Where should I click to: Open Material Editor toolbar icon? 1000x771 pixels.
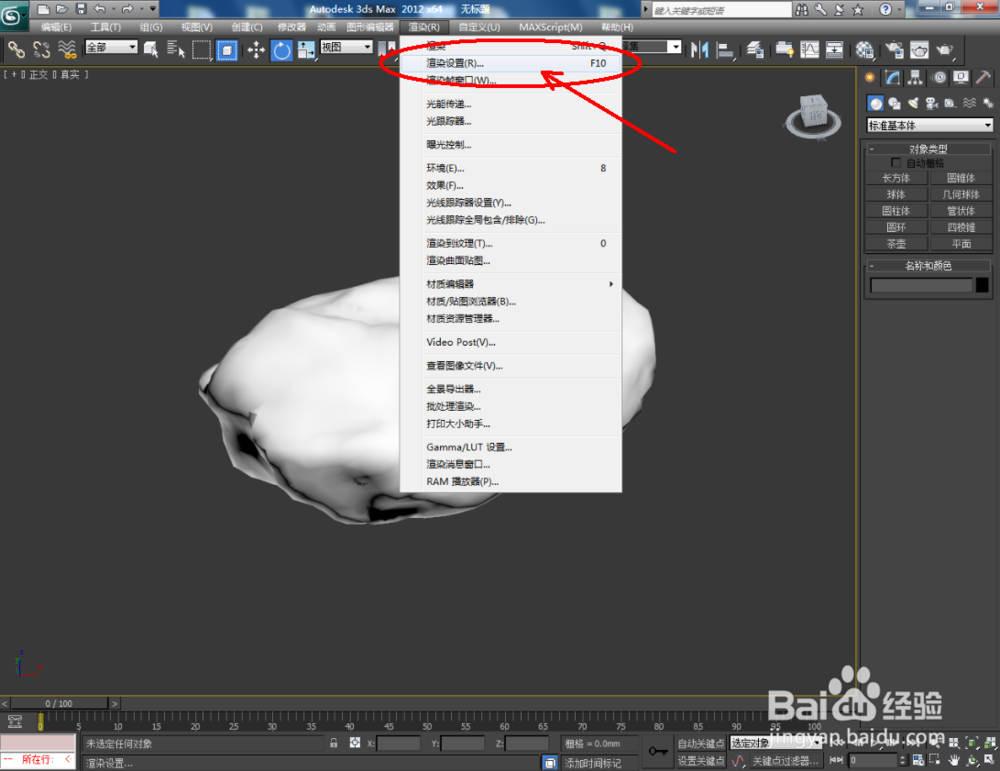[x=865, y=49]
